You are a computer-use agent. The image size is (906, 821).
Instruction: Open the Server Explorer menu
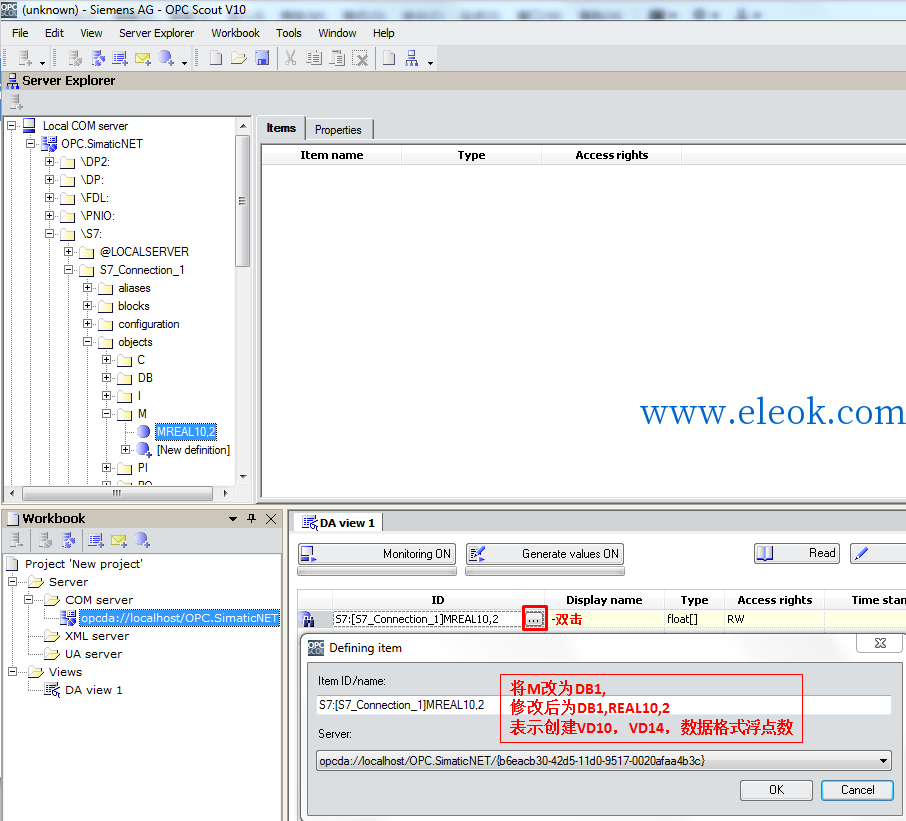coord(157,33)
